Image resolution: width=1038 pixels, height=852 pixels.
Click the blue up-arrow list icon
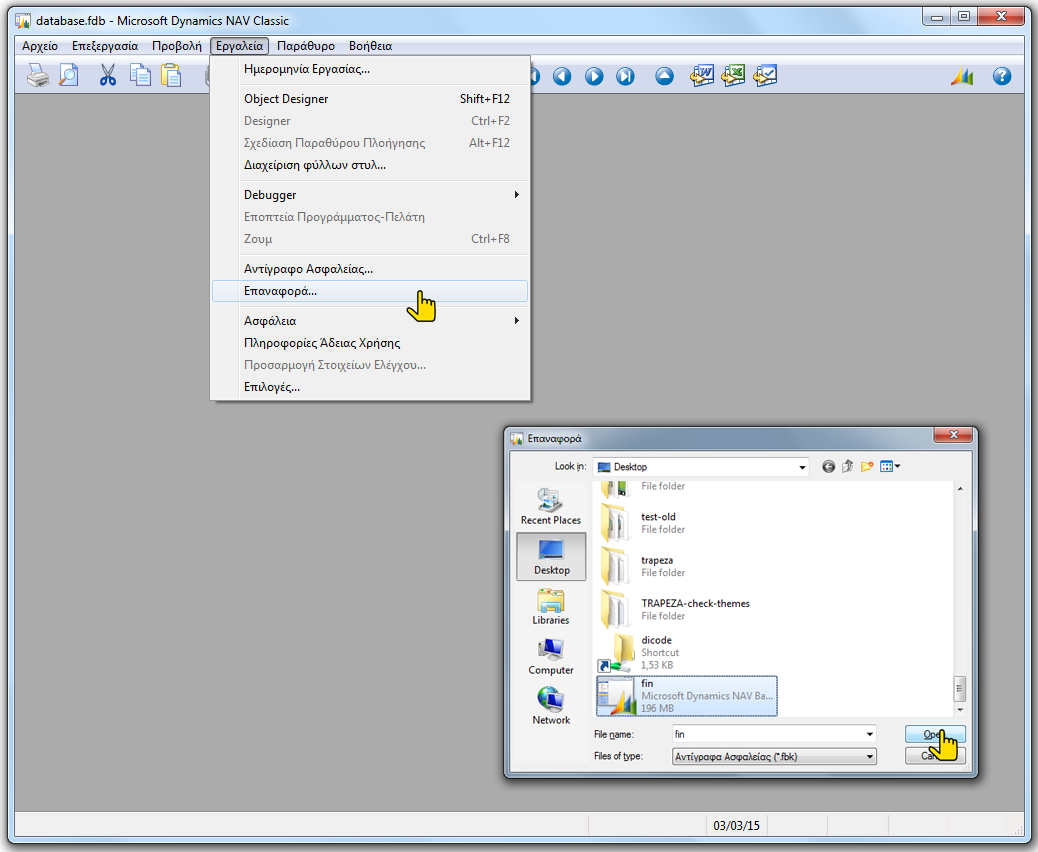(x=665, y=76)
